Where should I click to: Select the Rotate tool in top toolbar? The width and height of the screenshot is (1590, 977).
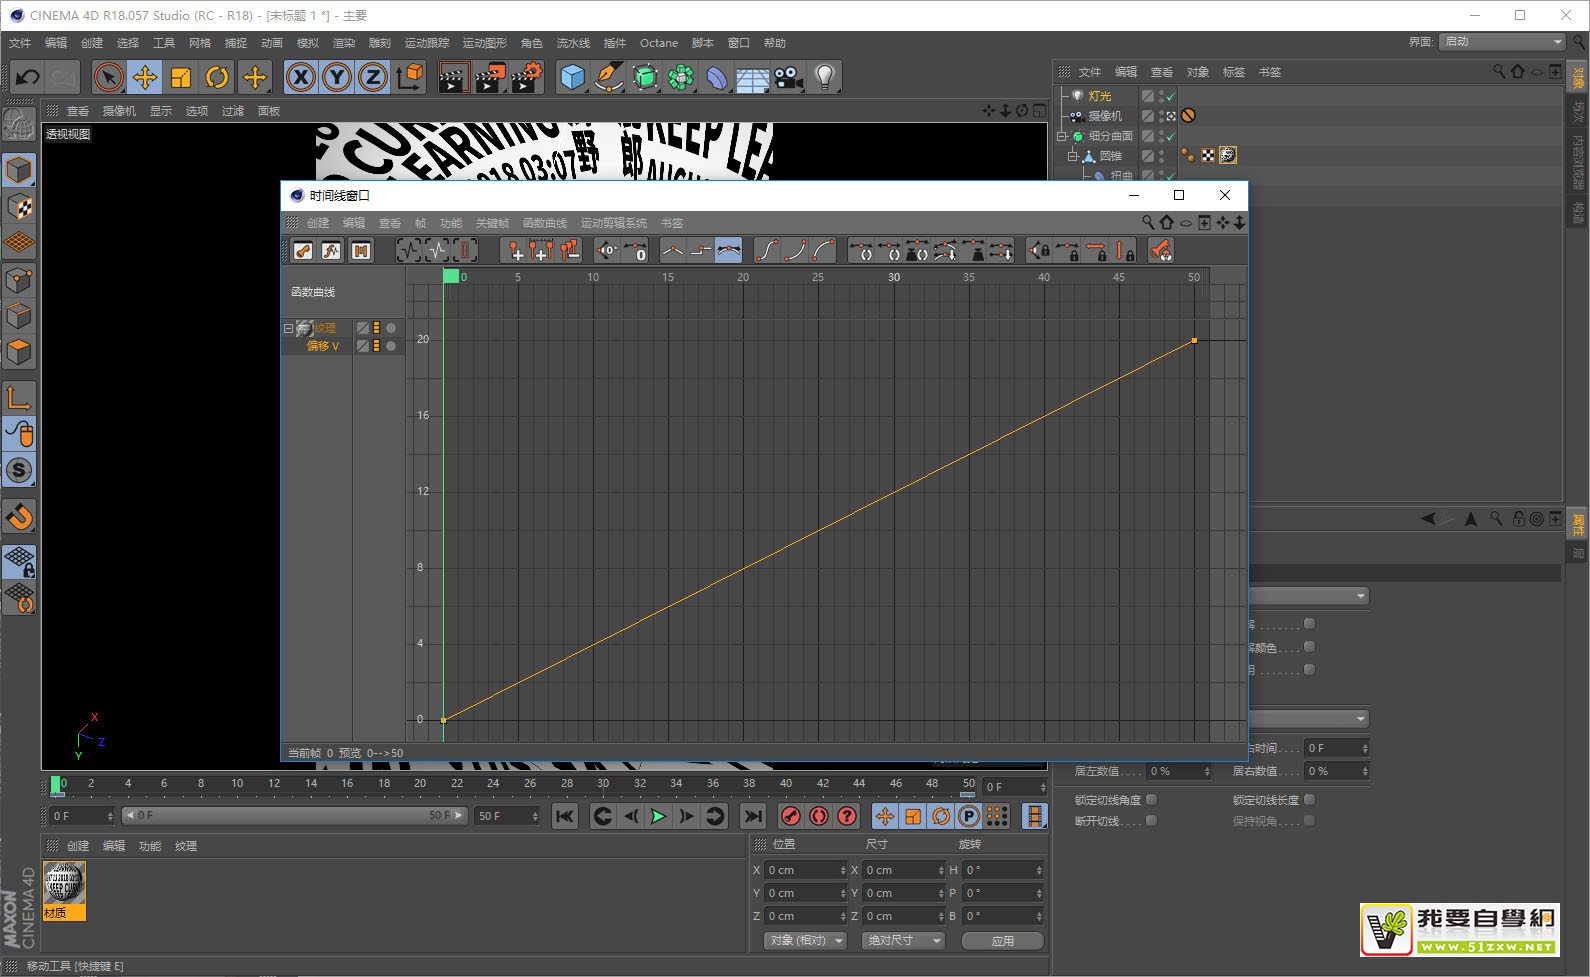tap(217, 77)
